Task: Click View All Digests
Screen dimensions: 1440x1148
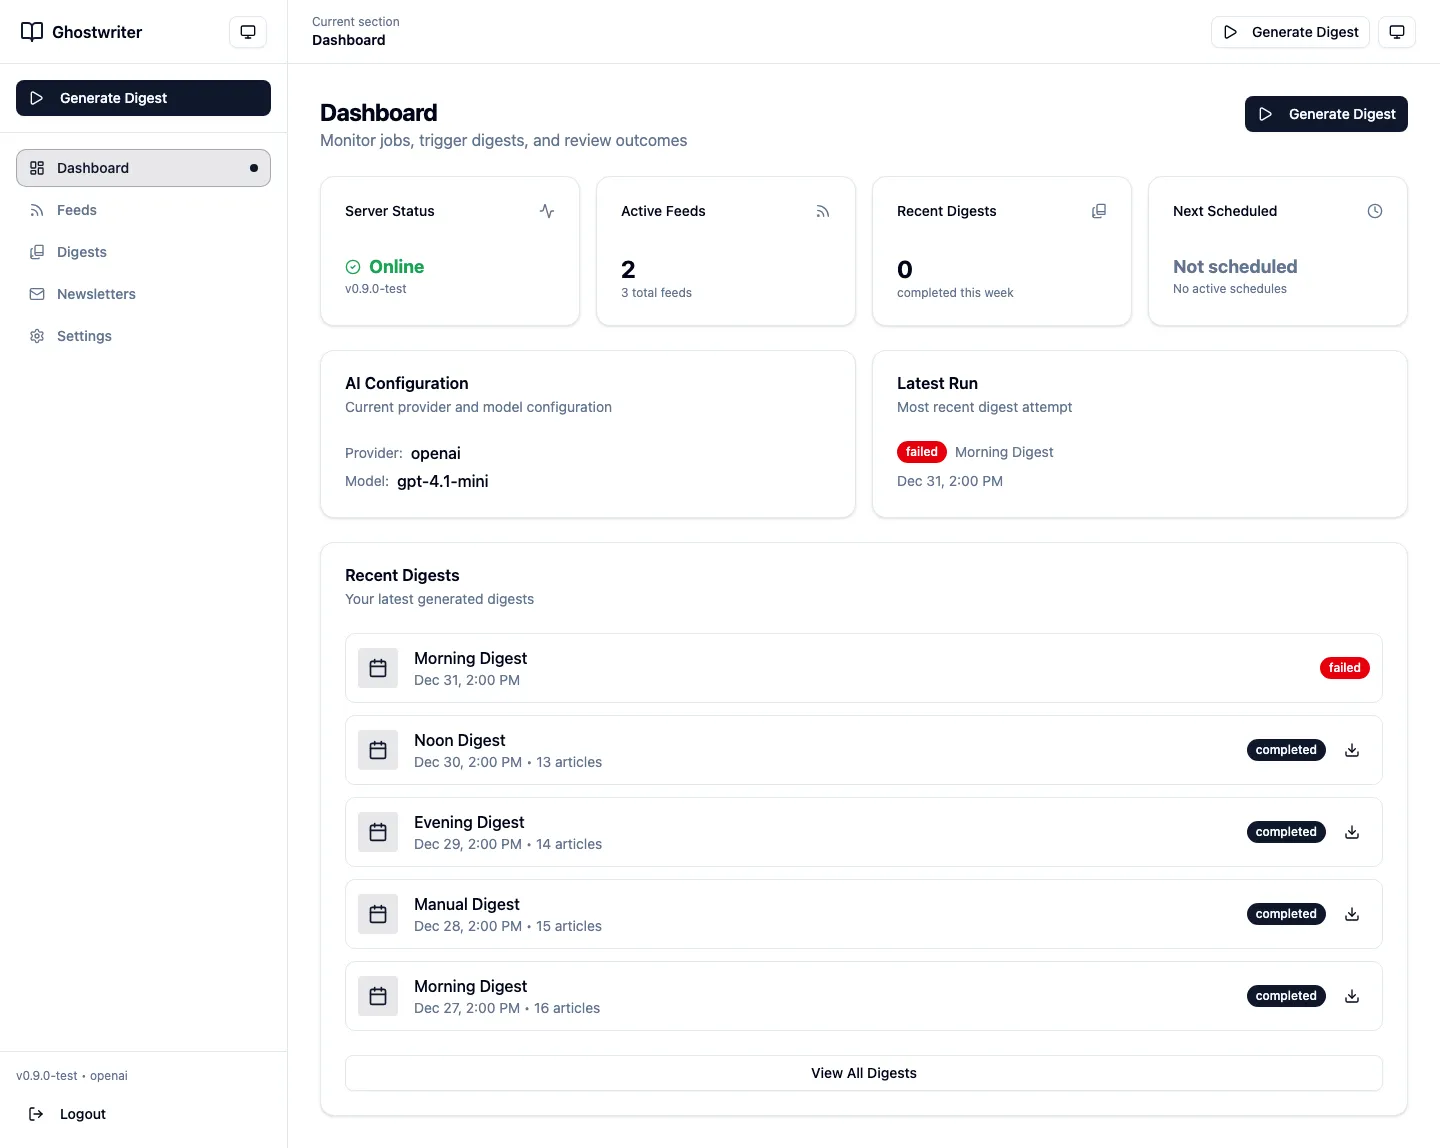Action: coord(863,1073)
